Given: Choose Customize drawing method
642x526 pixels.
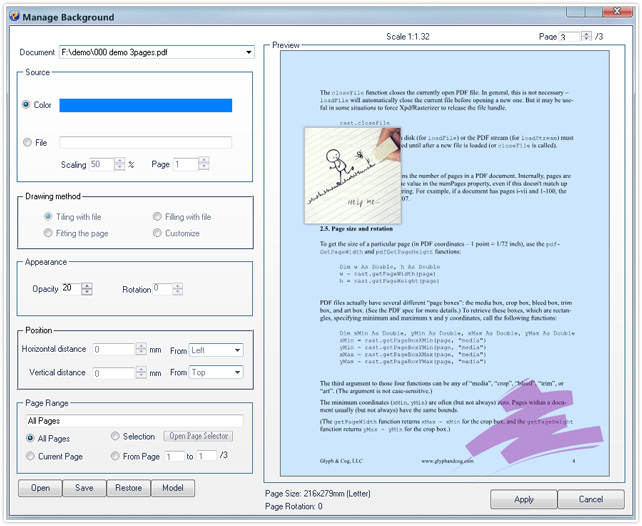Looking at the screenshot, I should pos(157,233).
